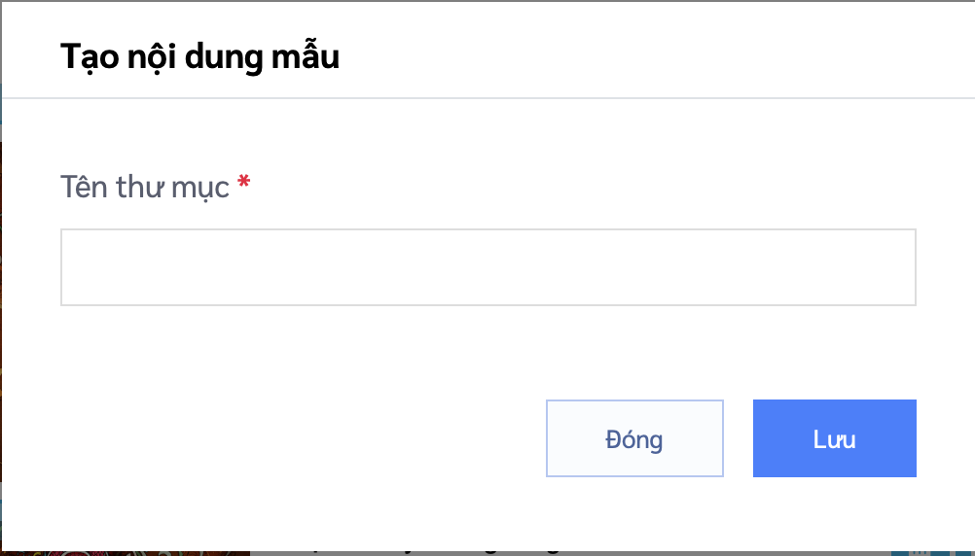Focus the empty folder name input box
Viewport: 977px width, 556px height.
(488, 267)
